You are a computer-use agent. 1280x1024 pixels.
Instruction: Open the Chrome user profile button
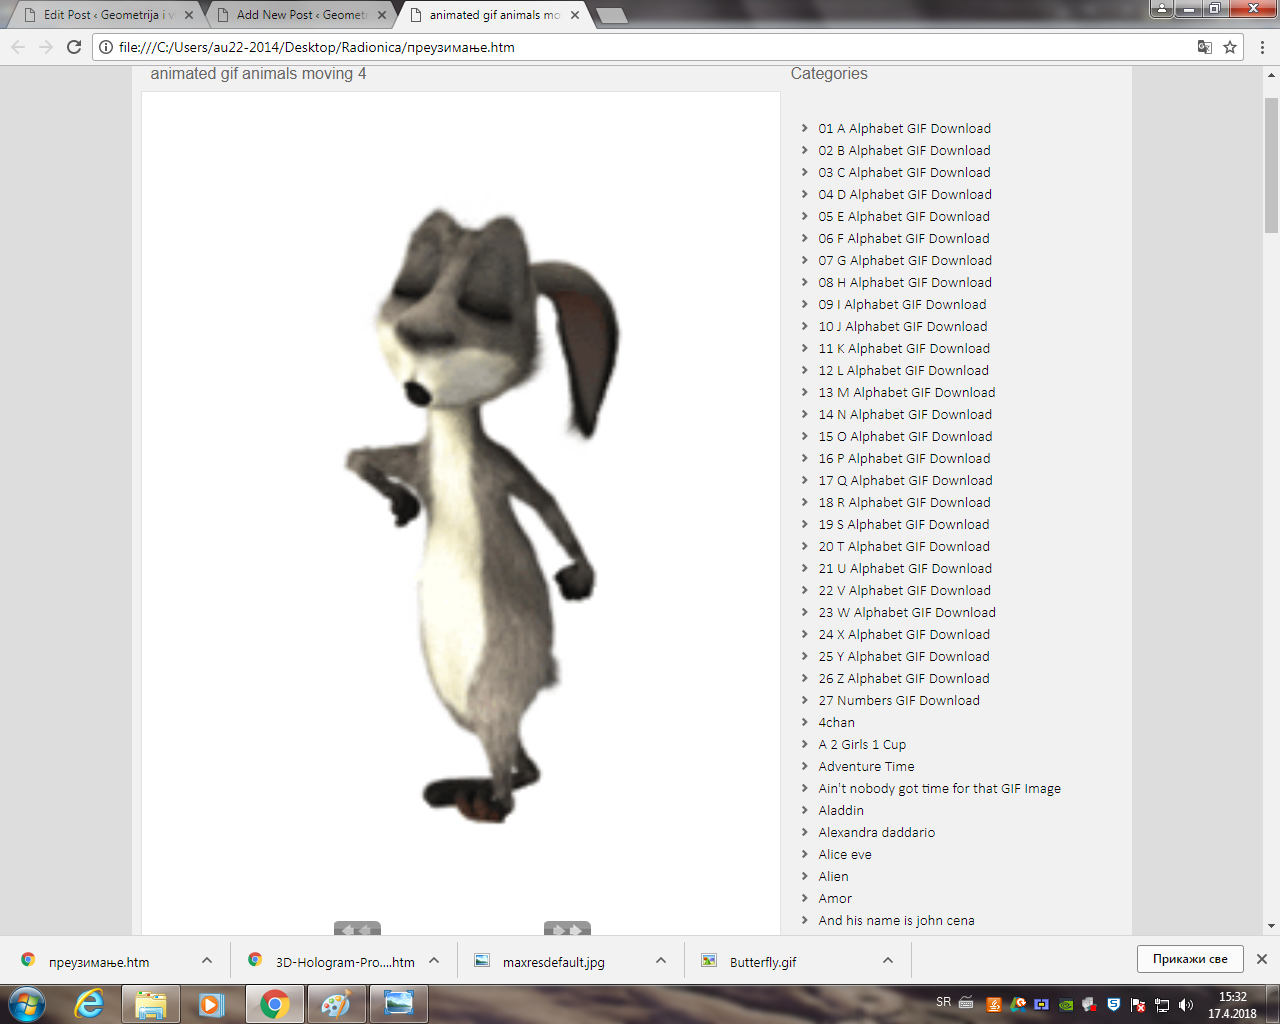click(1161, 8)
